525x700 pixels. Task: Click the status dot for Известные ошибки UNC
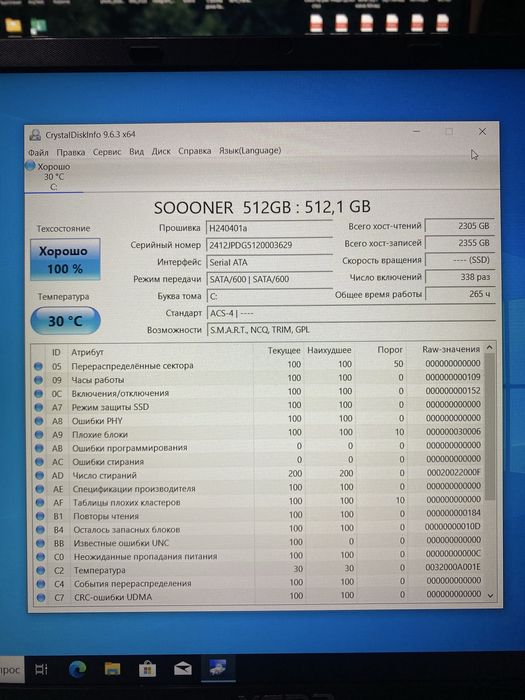tap(40, 543)
